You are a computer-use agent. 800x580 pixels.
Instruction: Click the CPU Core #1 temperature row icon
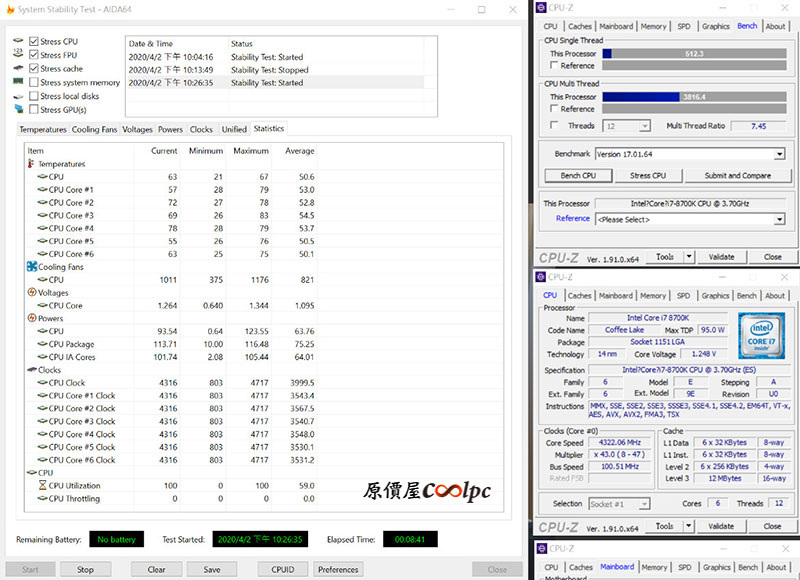tap(42, 189)
